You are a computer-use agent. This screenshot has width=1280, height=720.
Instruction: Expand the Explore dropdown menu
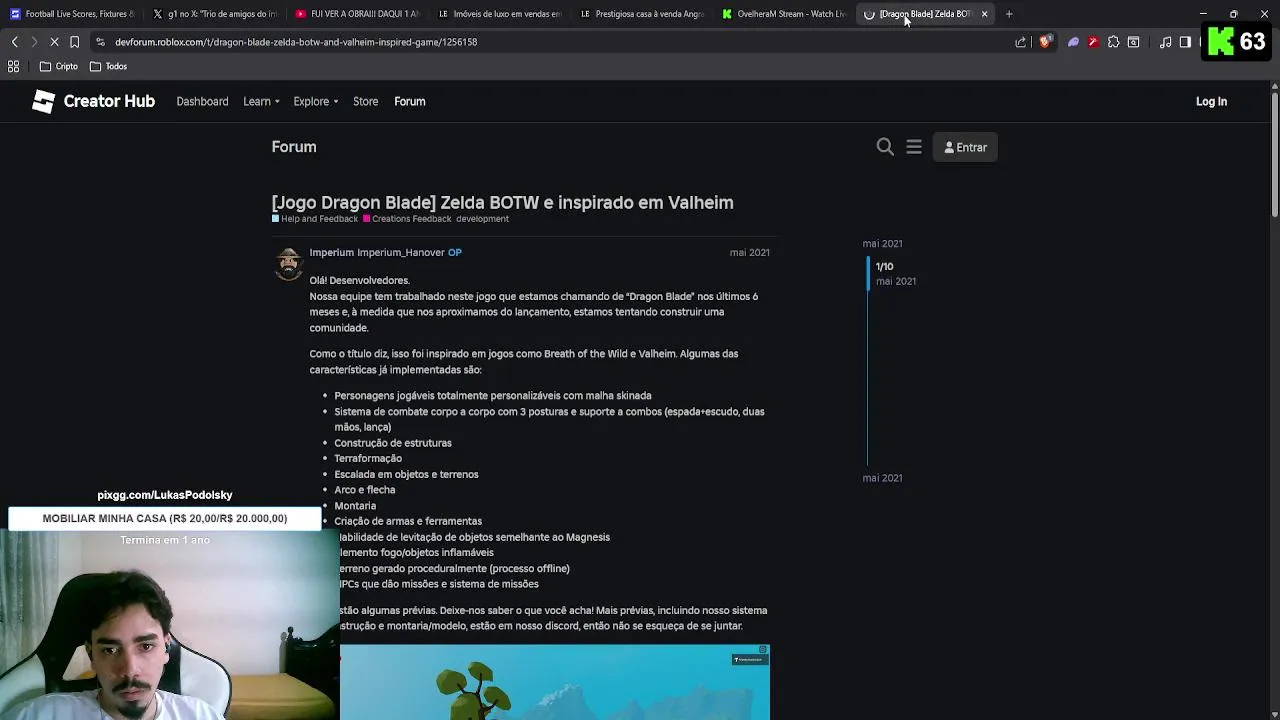316,101
